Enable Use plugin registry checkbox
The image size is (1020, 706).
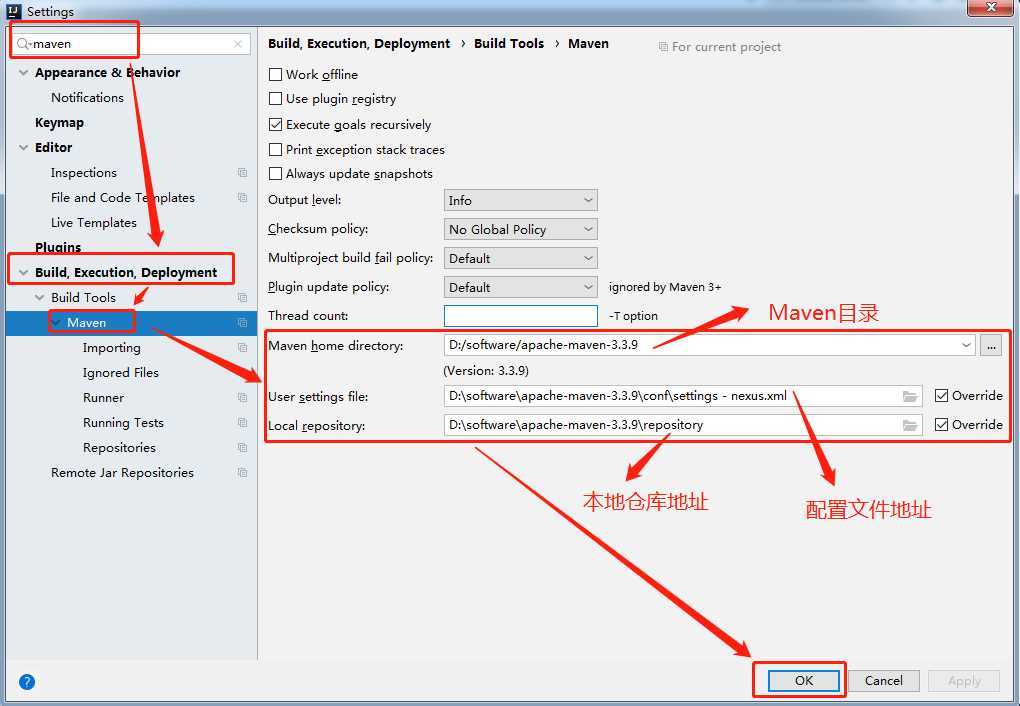coord(275,98)
